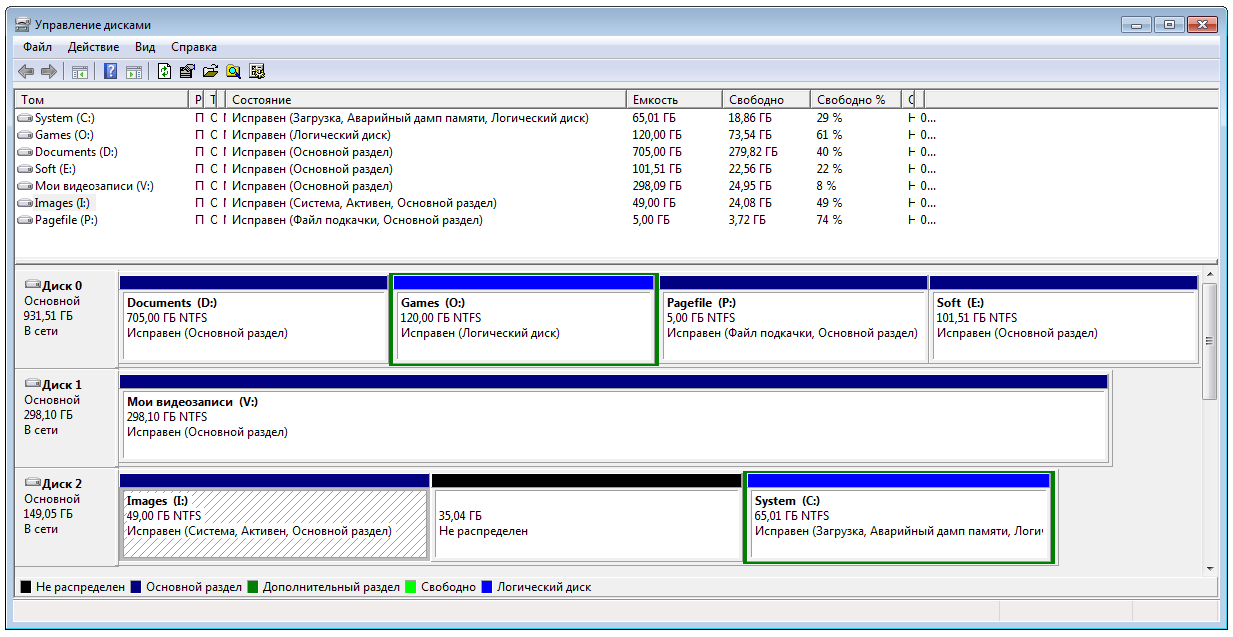Click the green Refresh toolbar icon
Viewport: 1233px width, 637px height.
point(164,71)
